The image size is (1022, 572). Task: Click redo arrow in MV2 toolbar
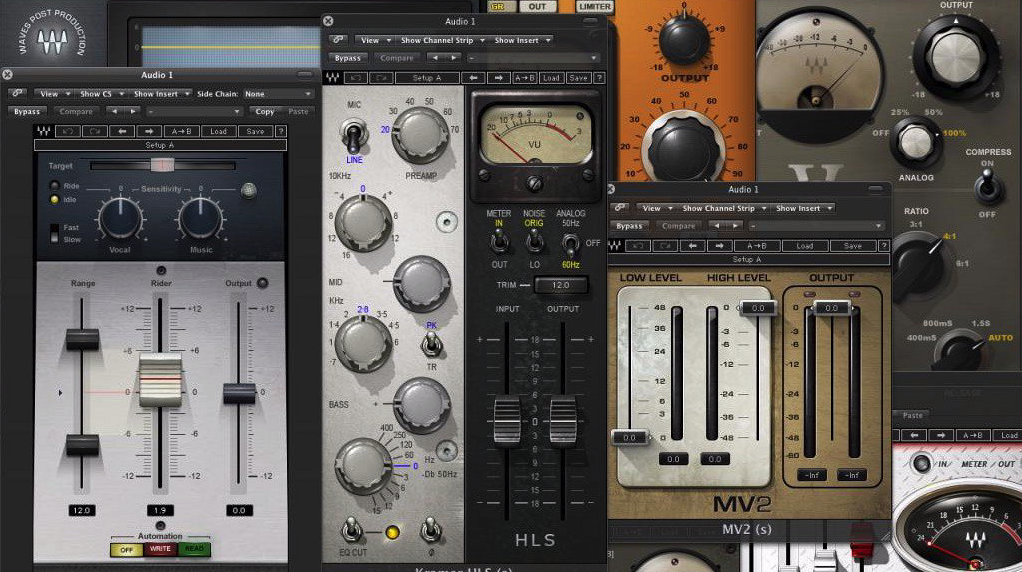665,246
